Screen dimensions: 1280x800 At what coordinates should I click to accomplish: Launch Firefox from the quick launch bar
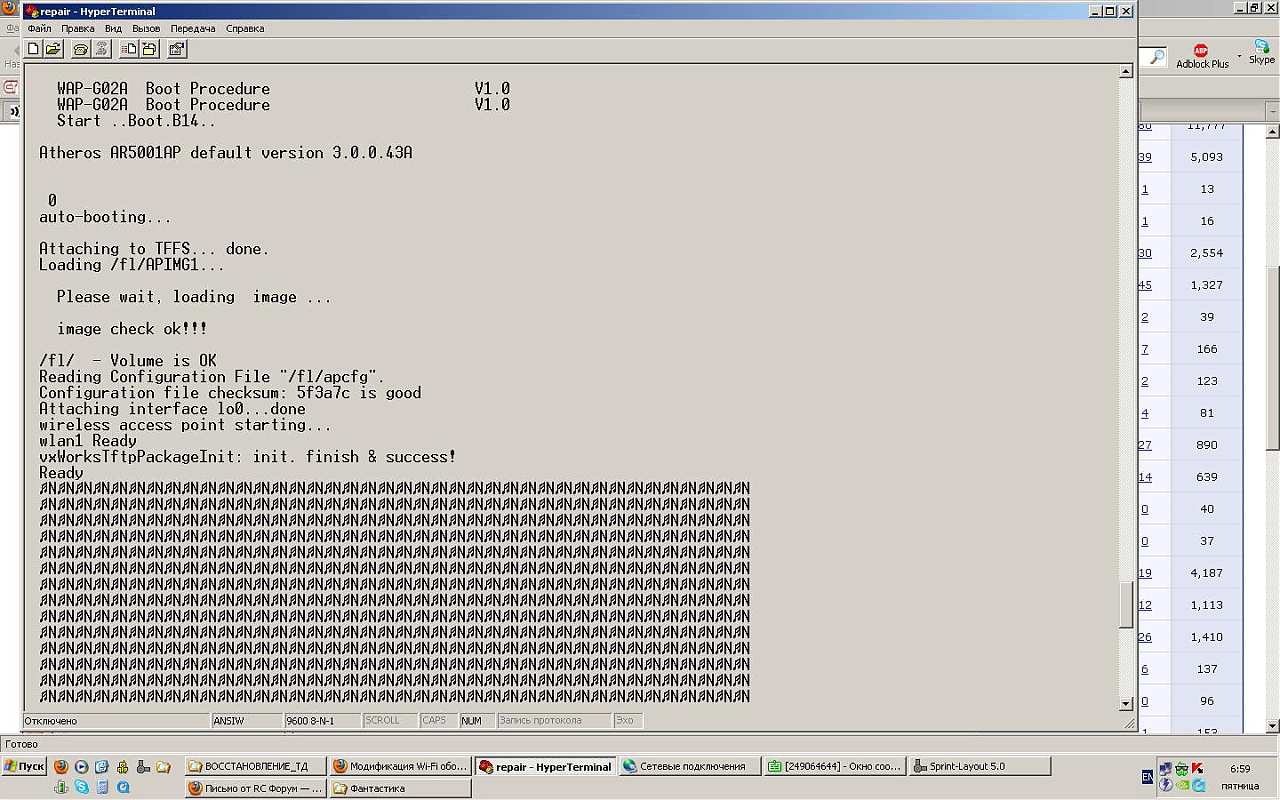tap(61, 767)
